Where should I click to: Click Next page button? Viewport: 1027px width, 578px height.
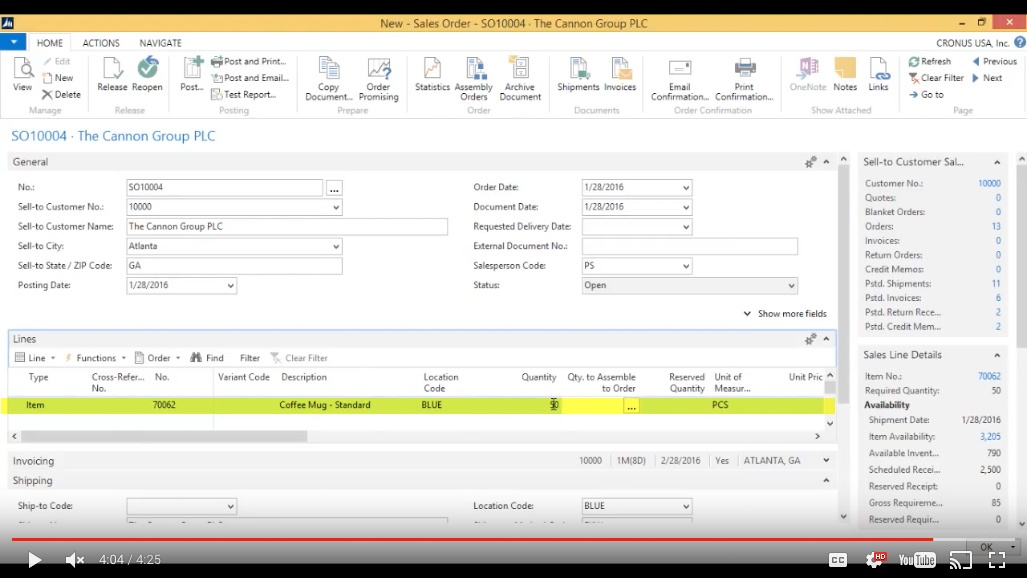[x=987, y=77]
